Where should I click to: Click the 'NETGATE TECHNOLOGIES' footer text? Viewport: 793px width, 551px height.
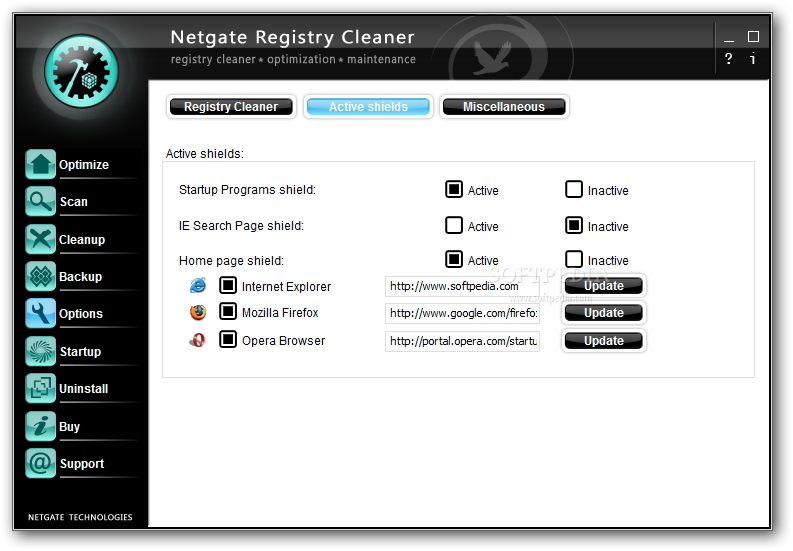80,517
